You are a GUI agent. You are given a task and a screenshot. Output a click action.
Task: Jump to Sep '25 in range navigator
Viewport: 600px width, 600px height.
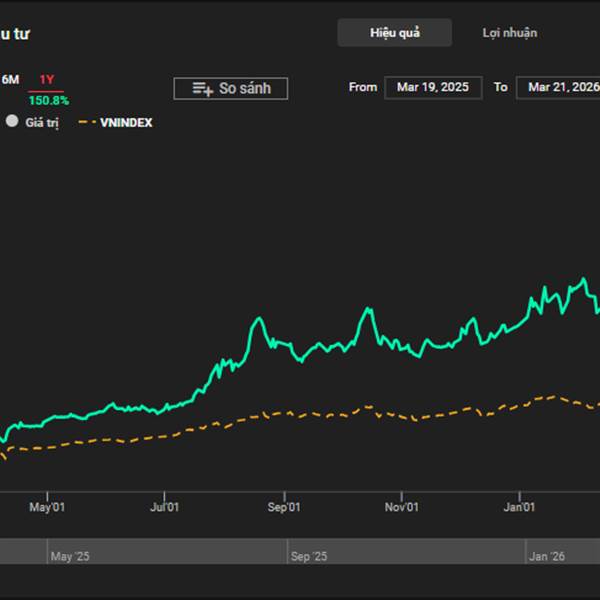point(307,556)
